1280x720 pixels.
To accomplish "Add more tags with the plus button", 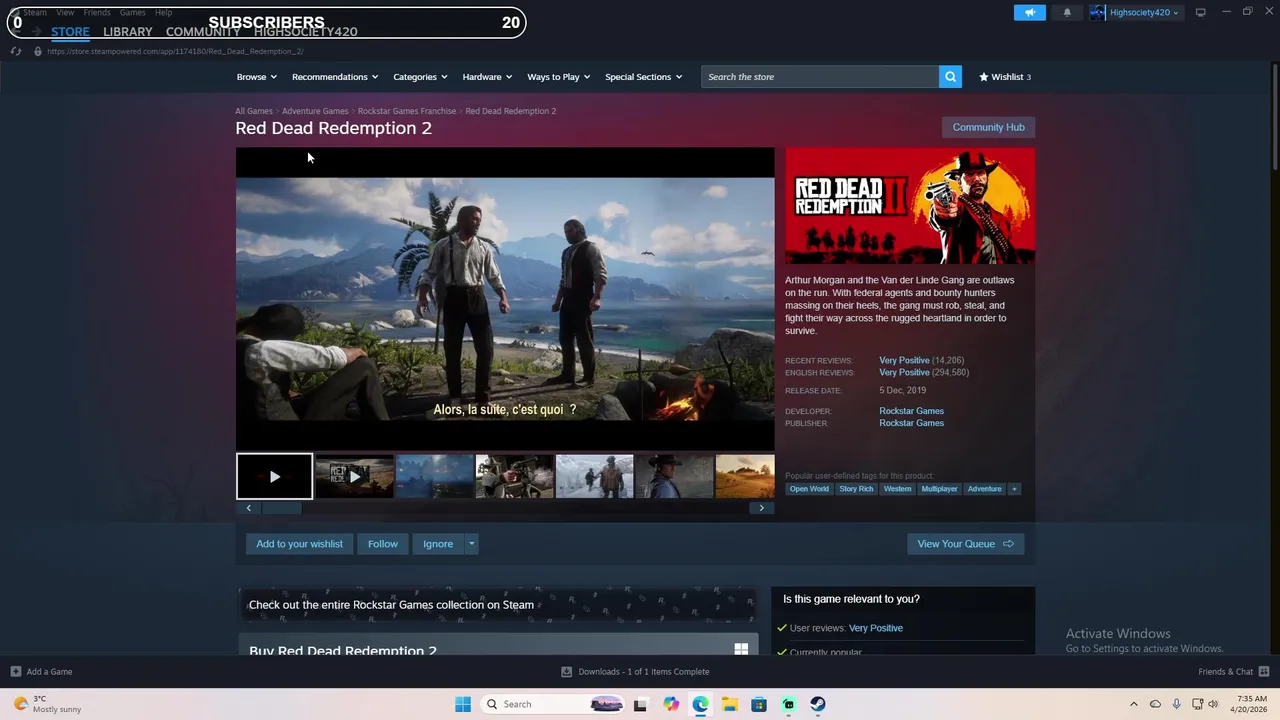I will click(1014, 489).
